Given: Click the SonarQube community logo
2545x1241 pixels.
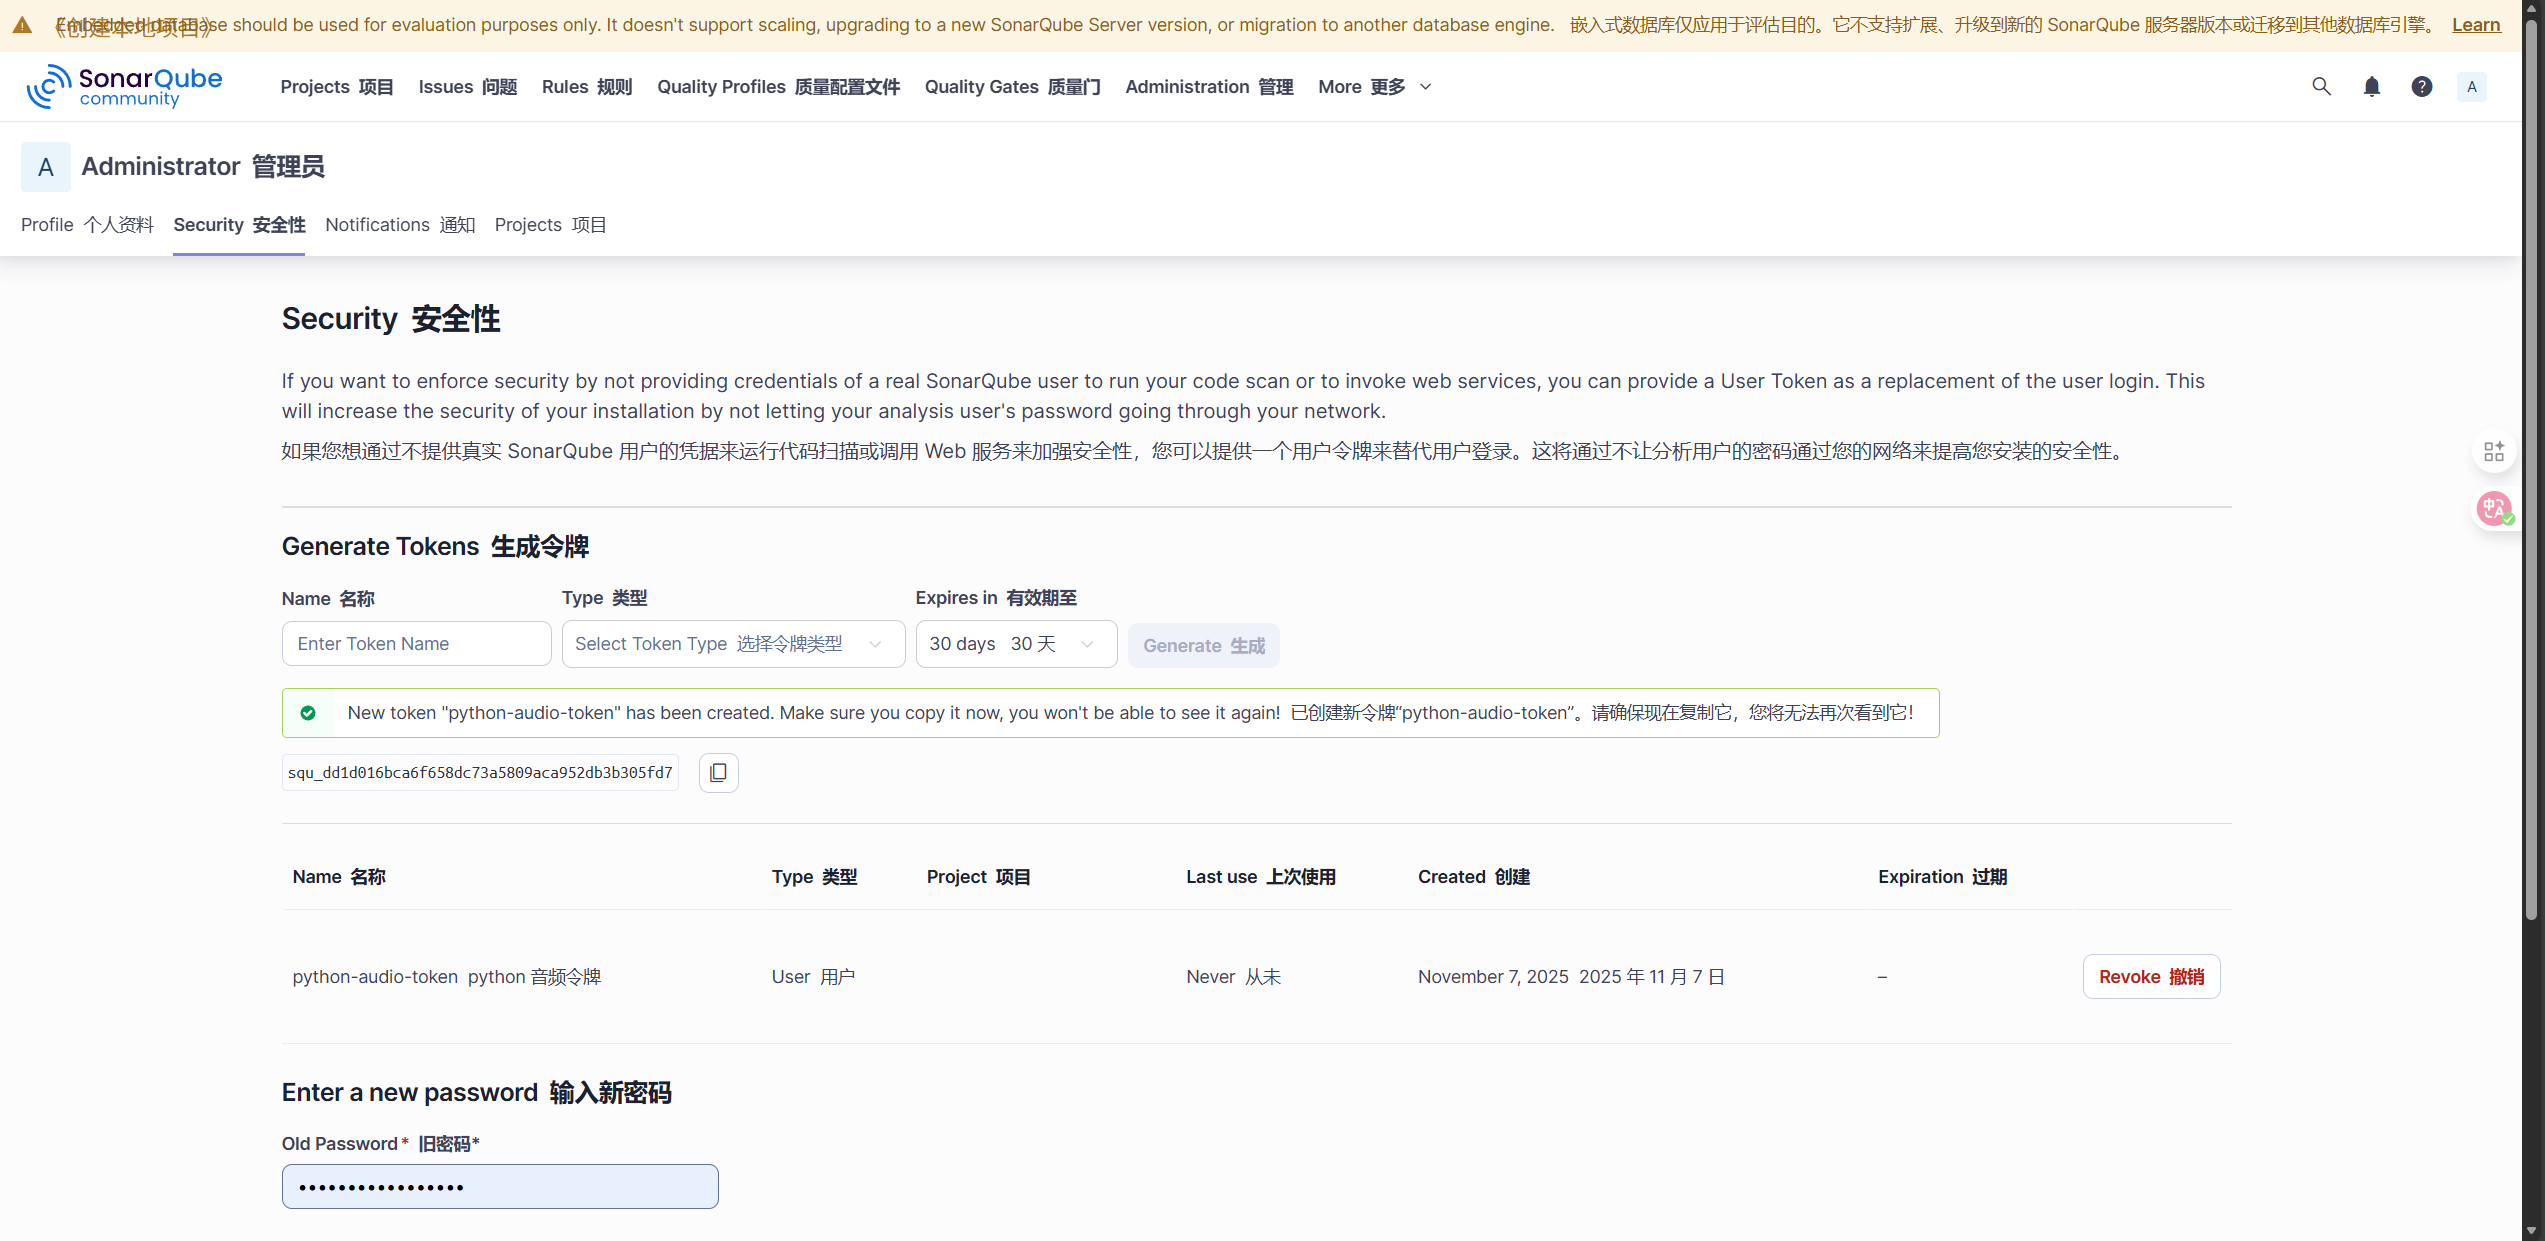Looking at the screenshot, I should click(125, 87).
